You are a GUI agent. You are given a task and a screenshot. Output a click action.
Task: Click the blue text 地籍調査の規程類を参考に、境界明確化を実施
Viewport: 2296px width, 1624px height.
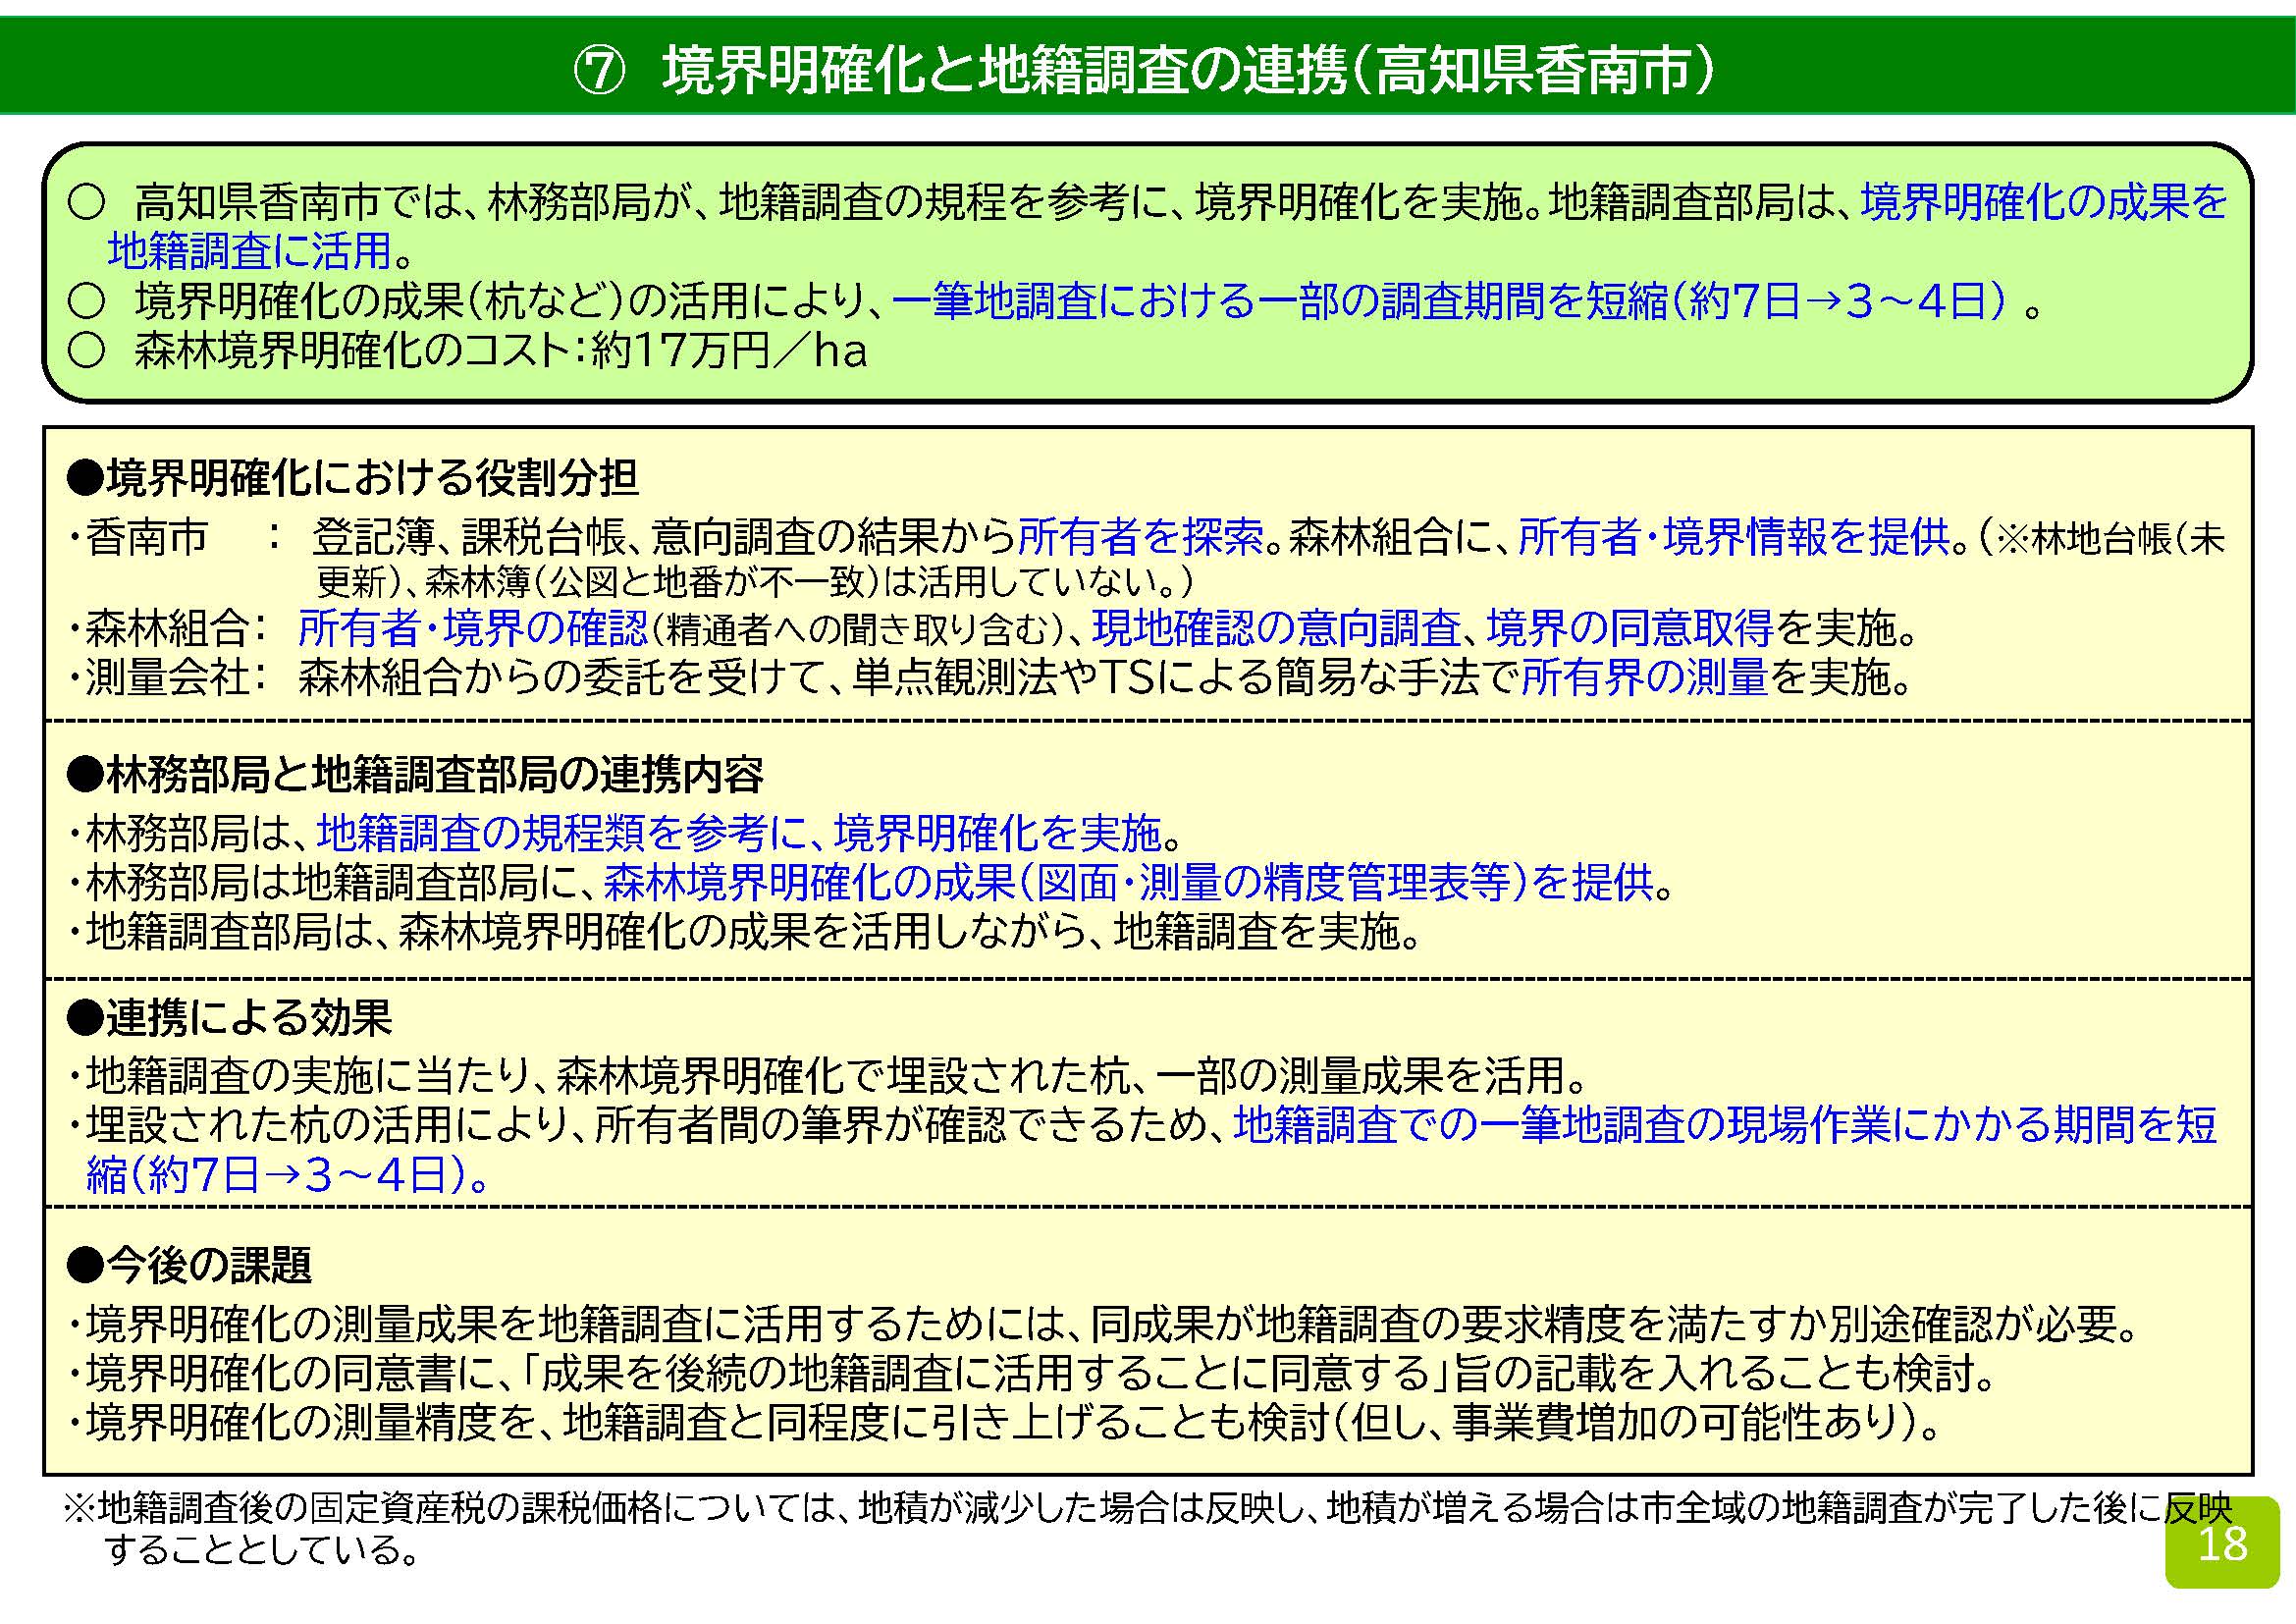[x=739, y=832]
